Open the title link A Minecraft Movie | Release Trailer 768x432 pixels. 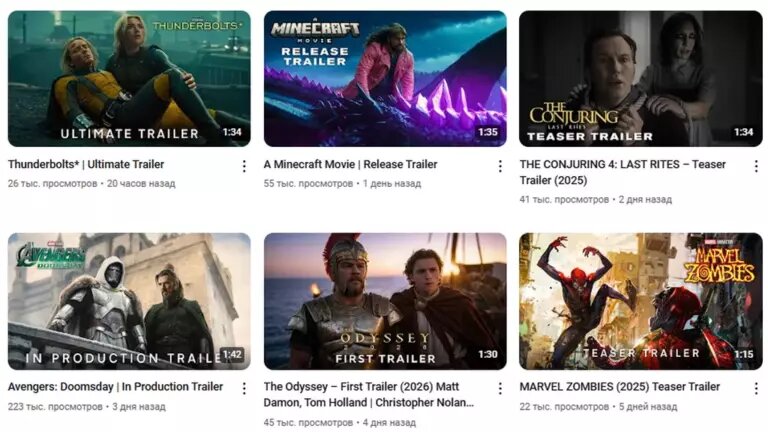click(350, 165)
